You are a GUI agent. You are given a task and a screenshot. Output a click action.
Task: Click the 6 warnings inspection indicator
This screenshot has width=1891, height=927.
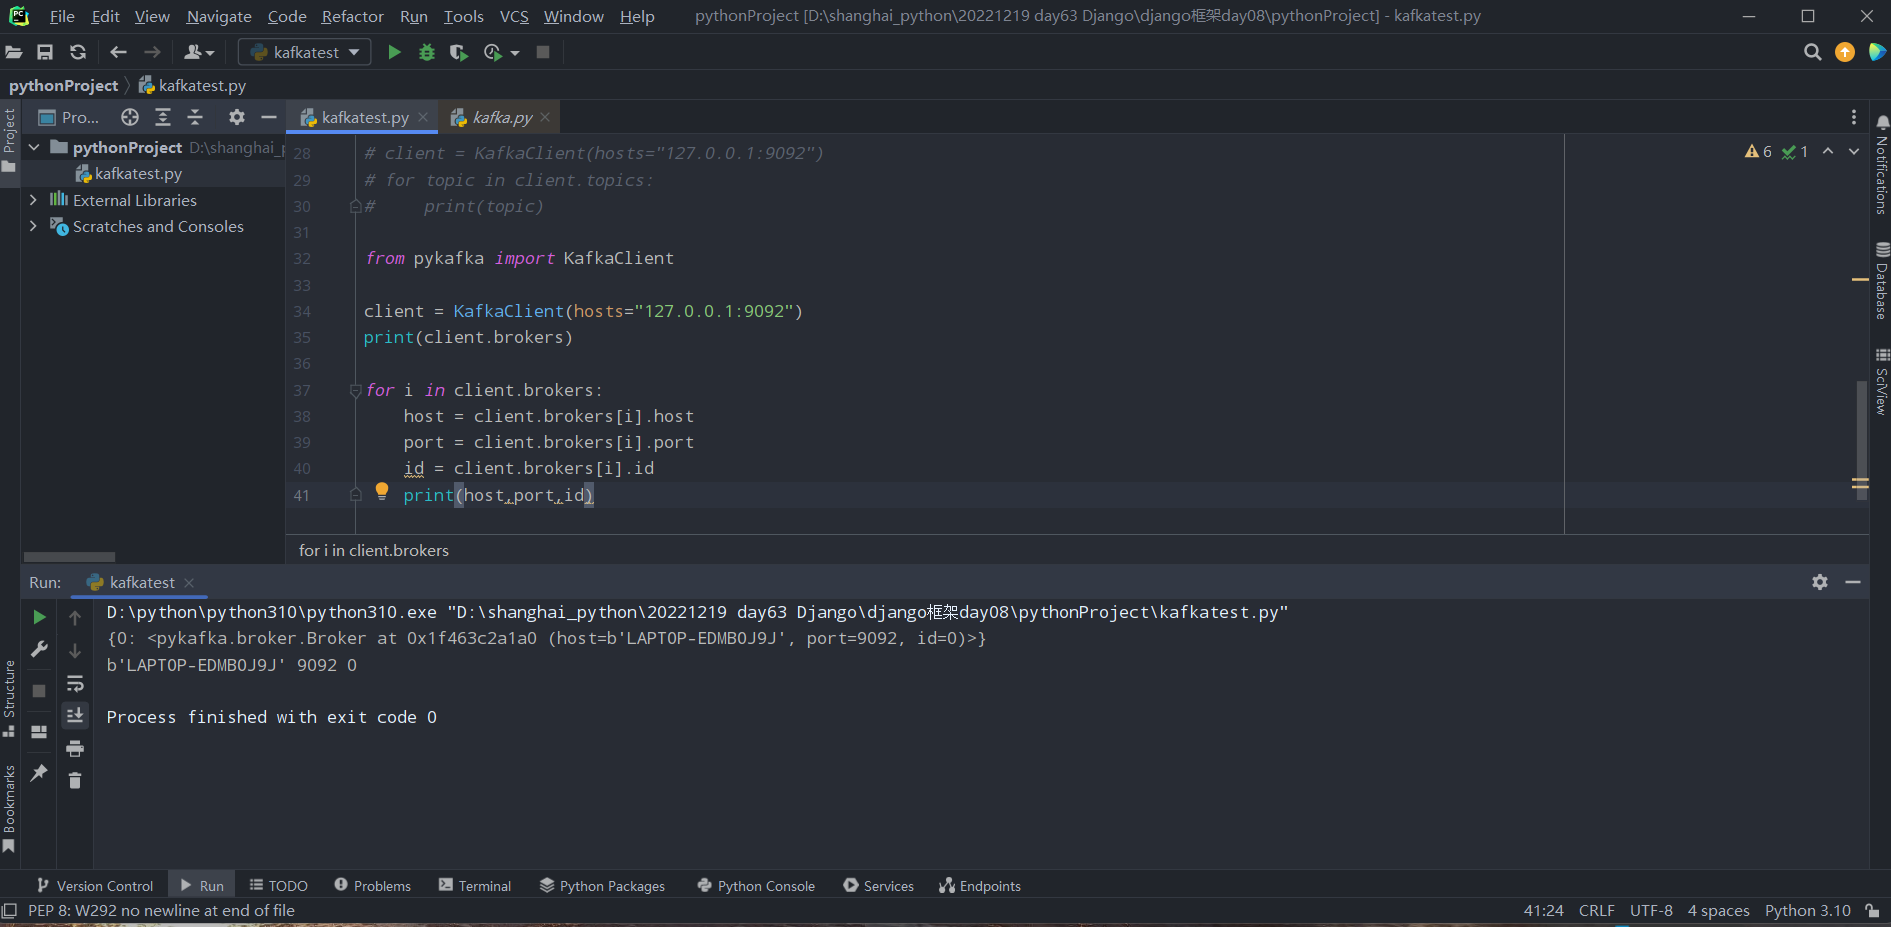[x=1758, y=152]
